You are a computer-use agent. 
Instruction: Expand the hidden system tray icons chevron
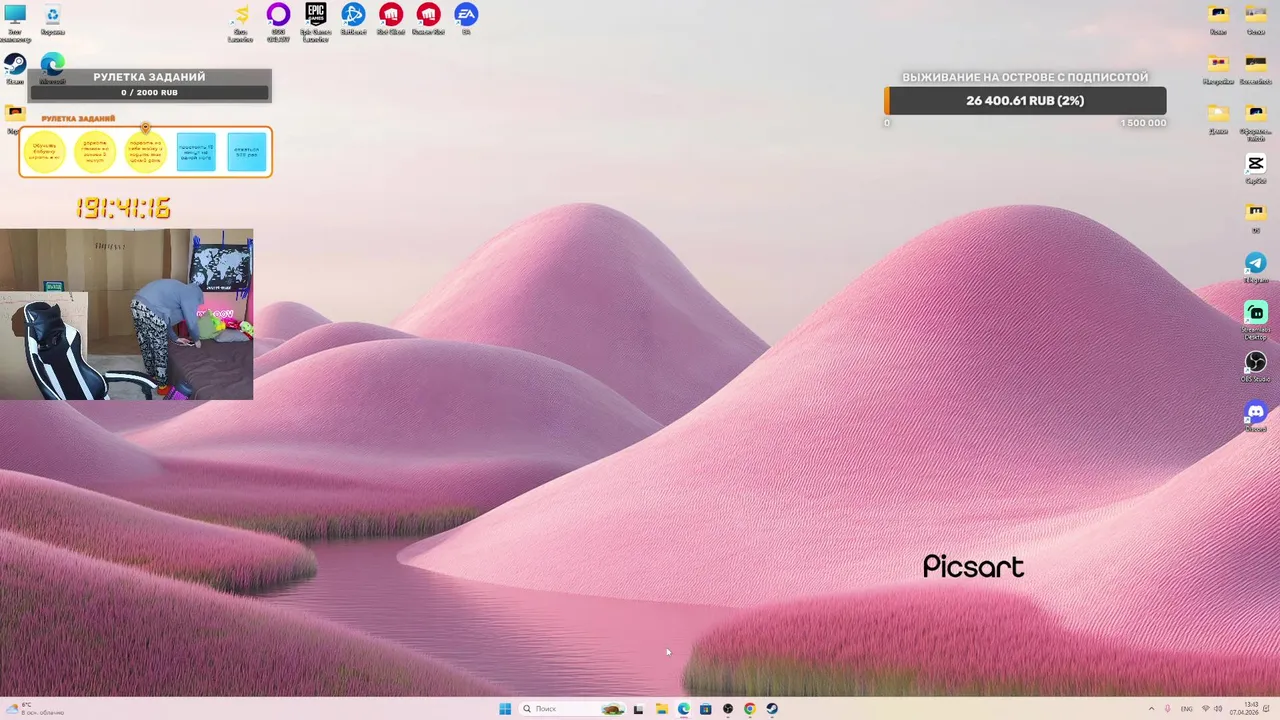[1151, 709]
